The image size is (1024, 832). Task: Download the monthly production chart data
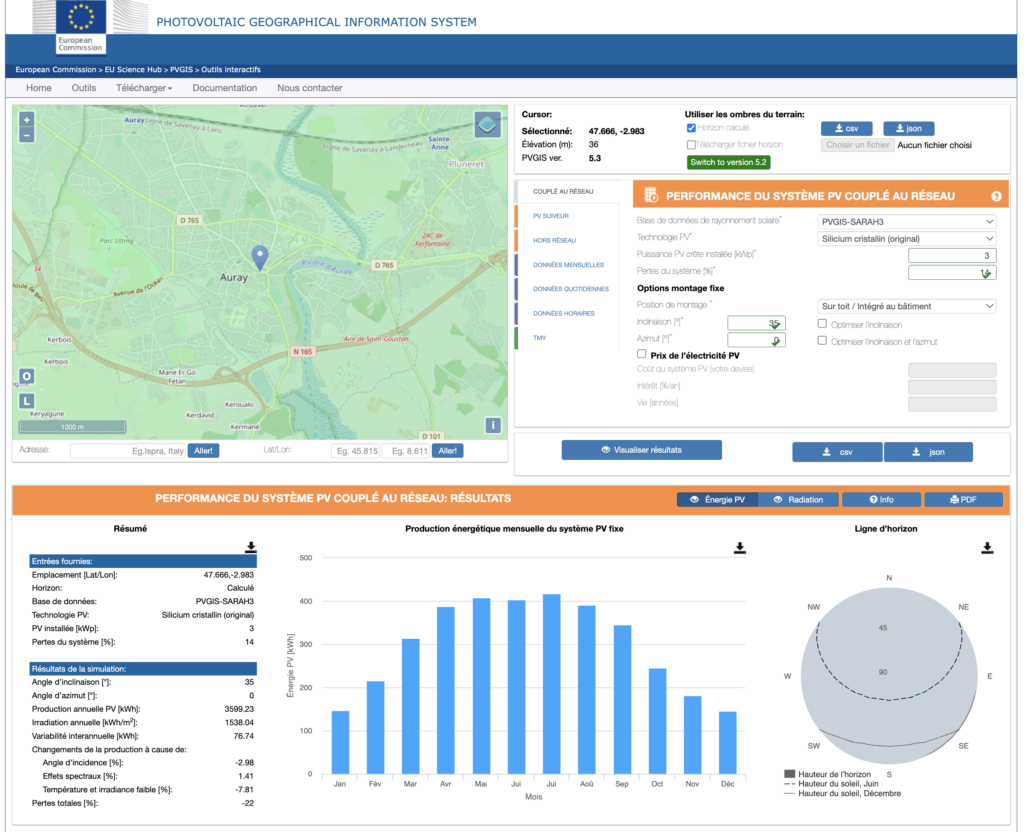739,547
